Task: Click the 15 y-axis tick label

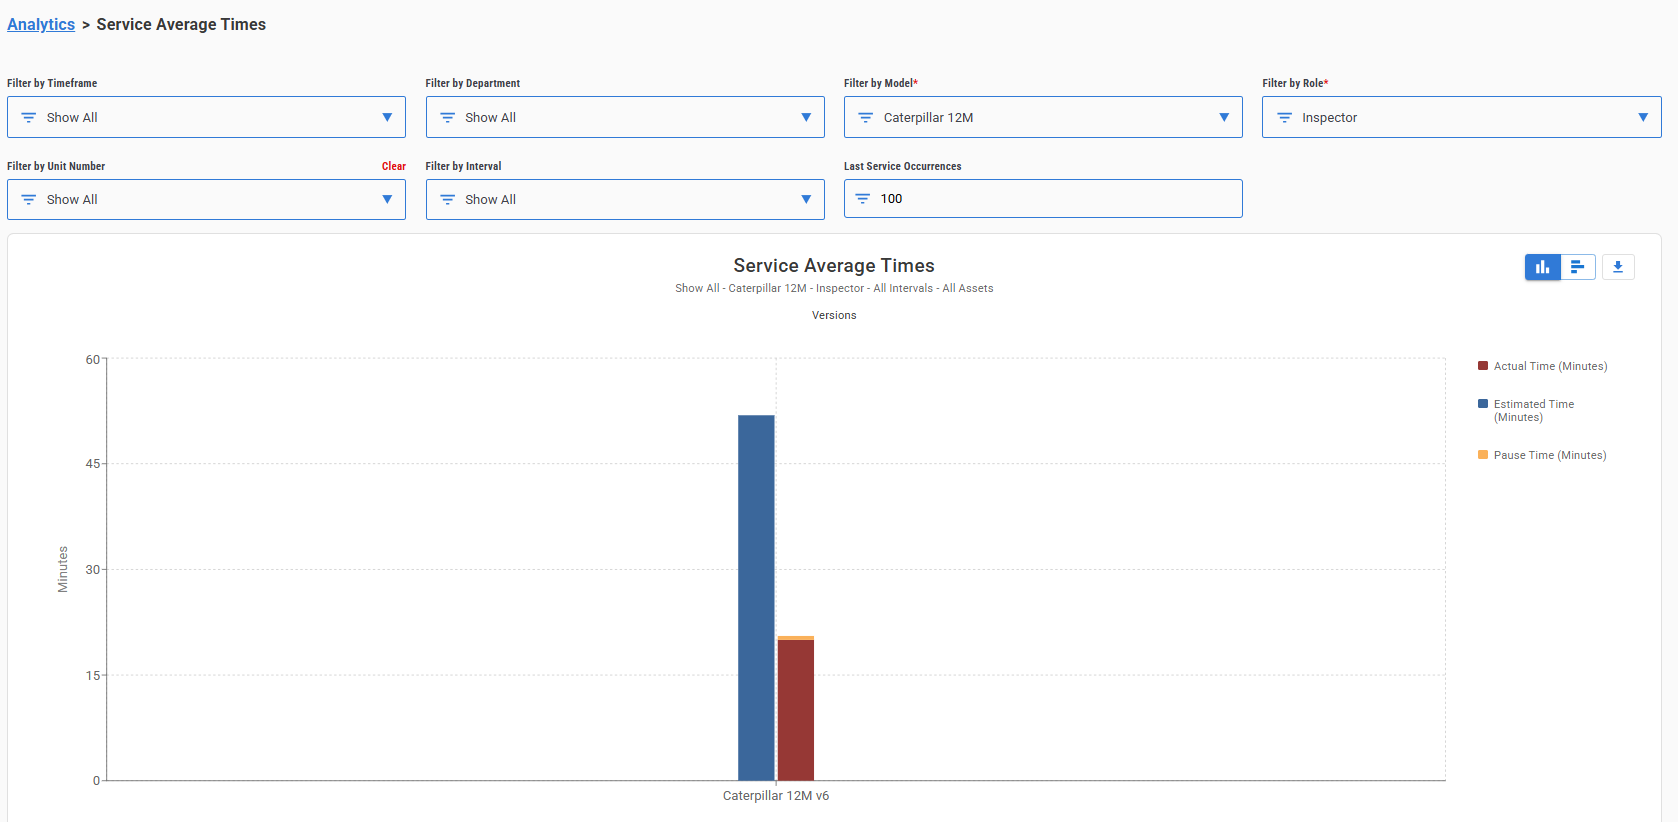Action: (x=93, y=676)
